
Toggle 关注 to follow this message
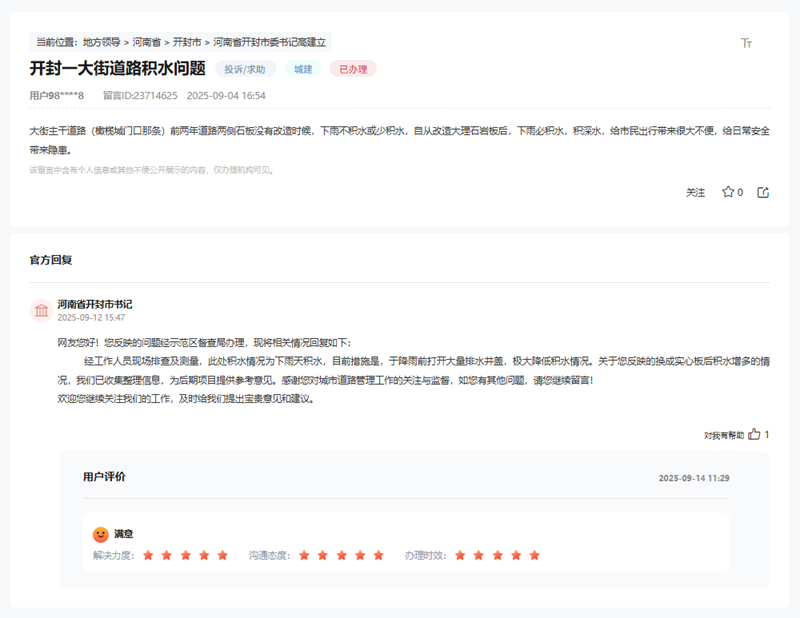coord(695,192)
